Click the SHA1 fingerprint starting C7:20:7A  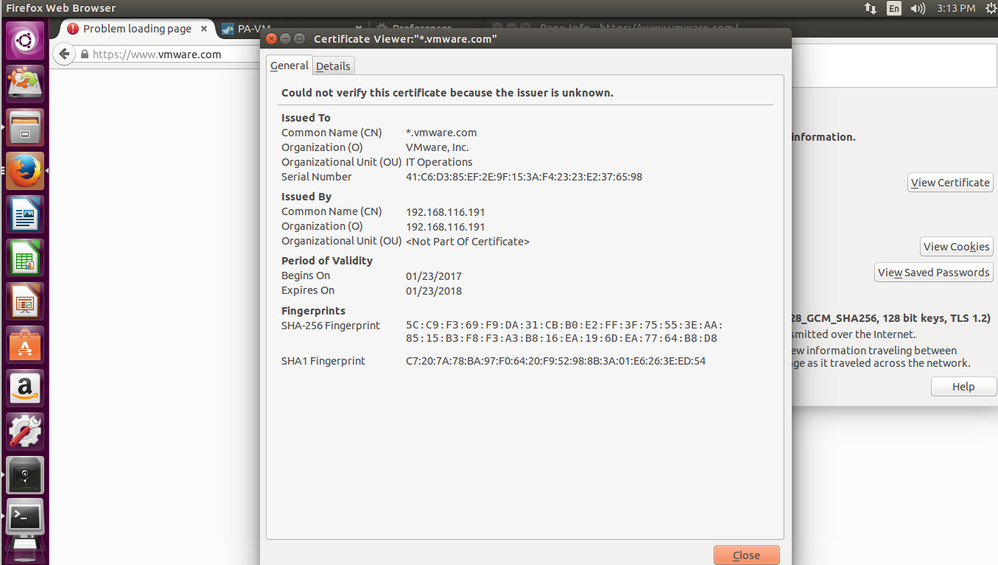click(556, 361)
